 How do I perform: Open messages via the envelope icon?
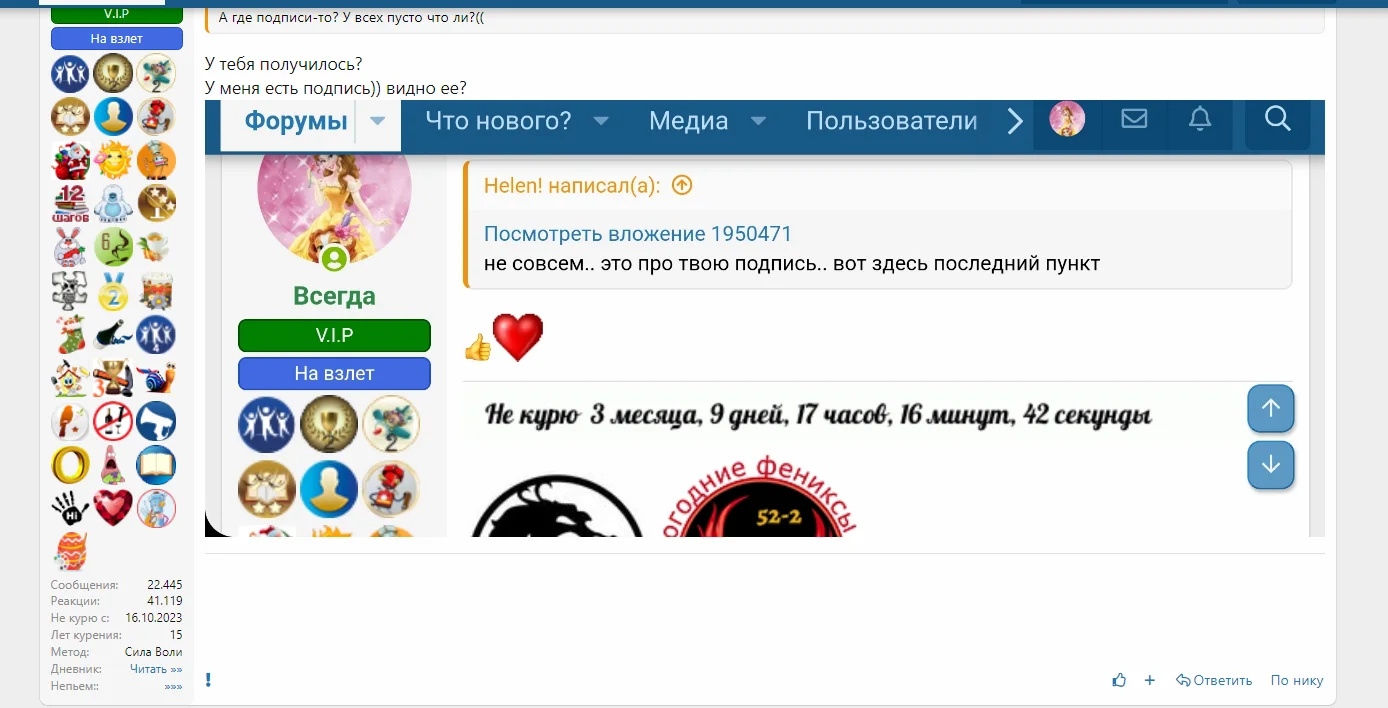(1134, 119)
